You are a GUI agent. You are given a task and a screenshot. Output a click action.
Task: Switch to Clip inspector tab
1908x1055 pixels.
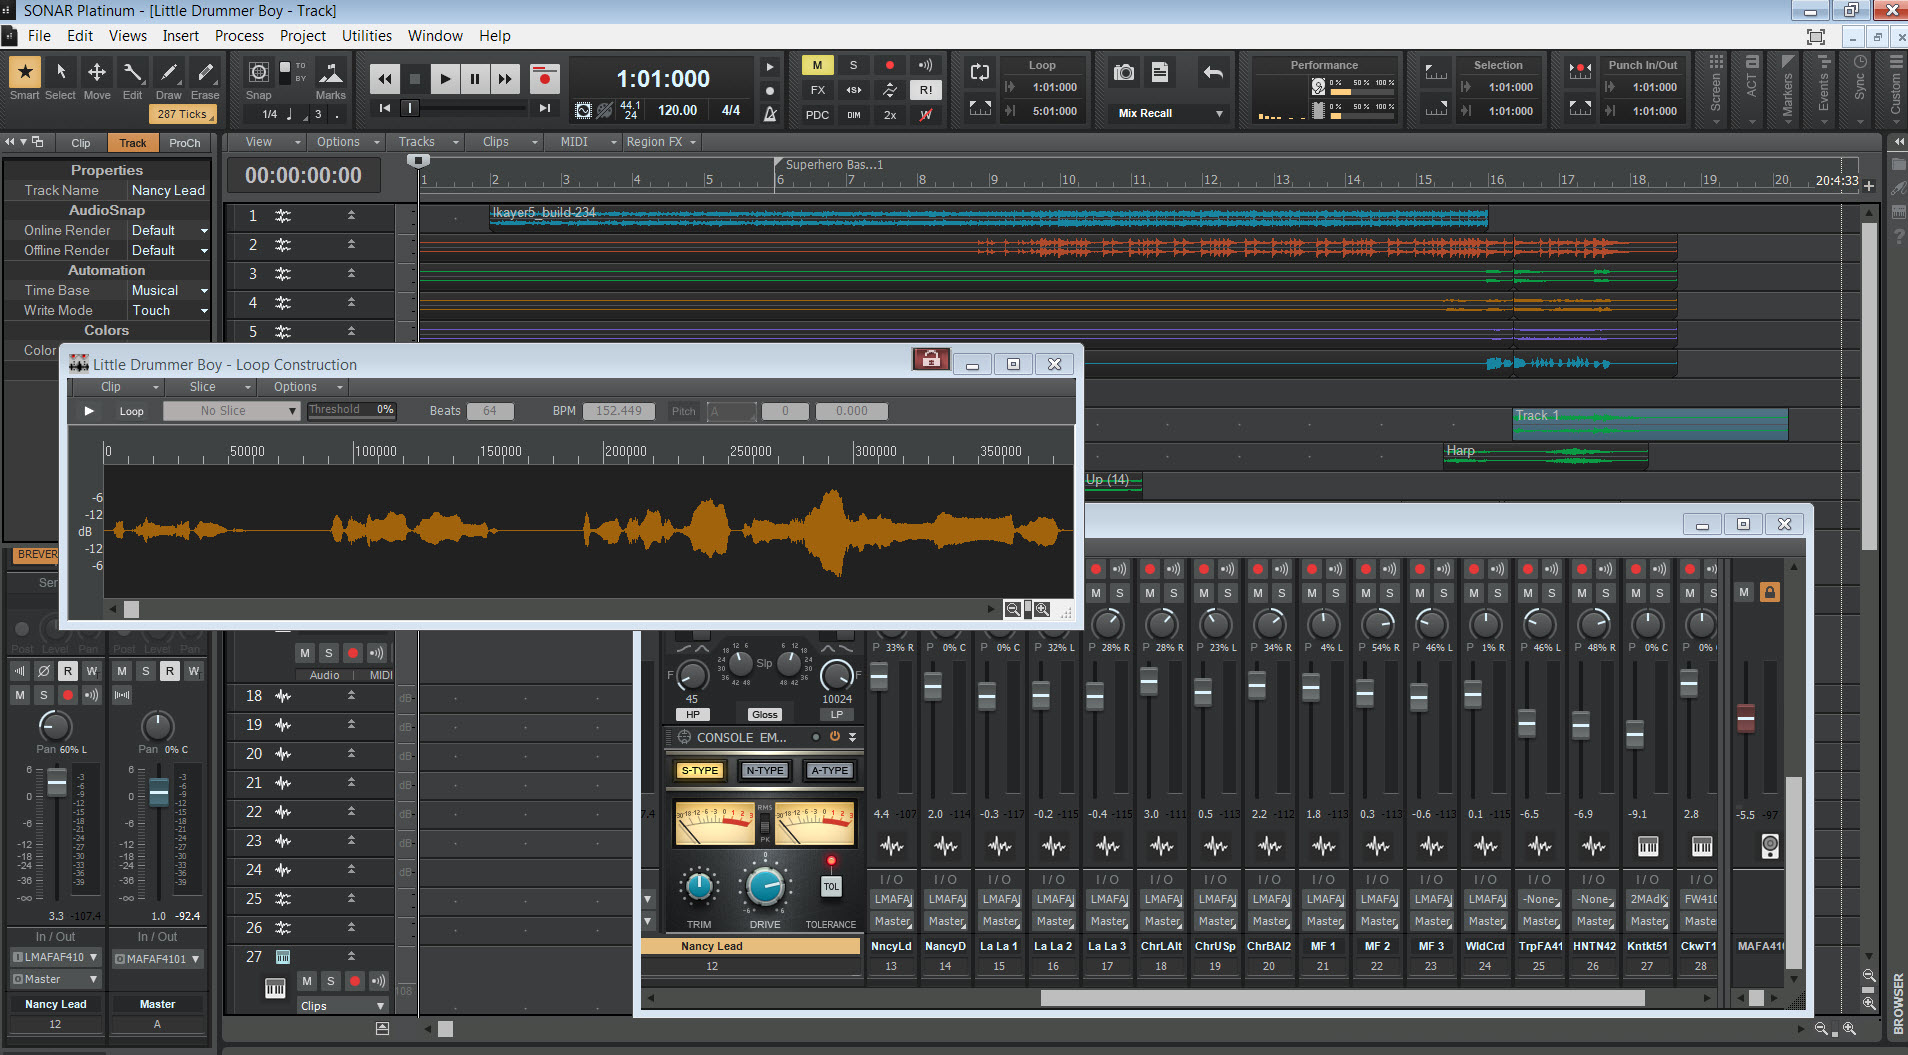(81, 143)
